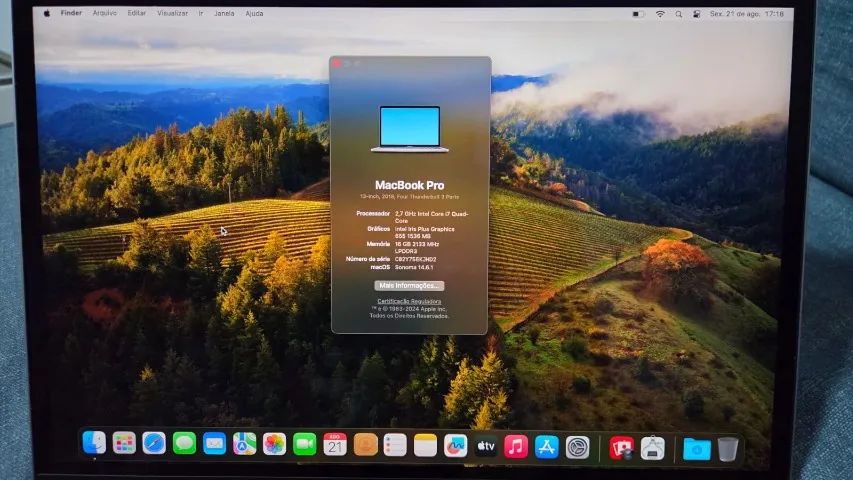The height and width of the screenshot is (480, 853).
Task: Open the blue Downloads folder in Dock
Action: pyautogui.click(x=696, y=449)
